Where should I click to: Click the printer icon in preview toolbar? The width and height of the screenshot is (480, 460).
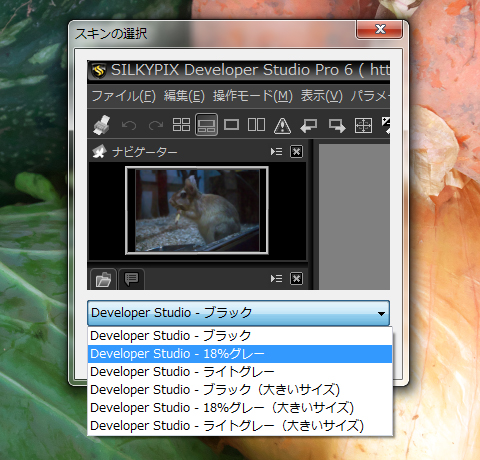coord(101,125)
